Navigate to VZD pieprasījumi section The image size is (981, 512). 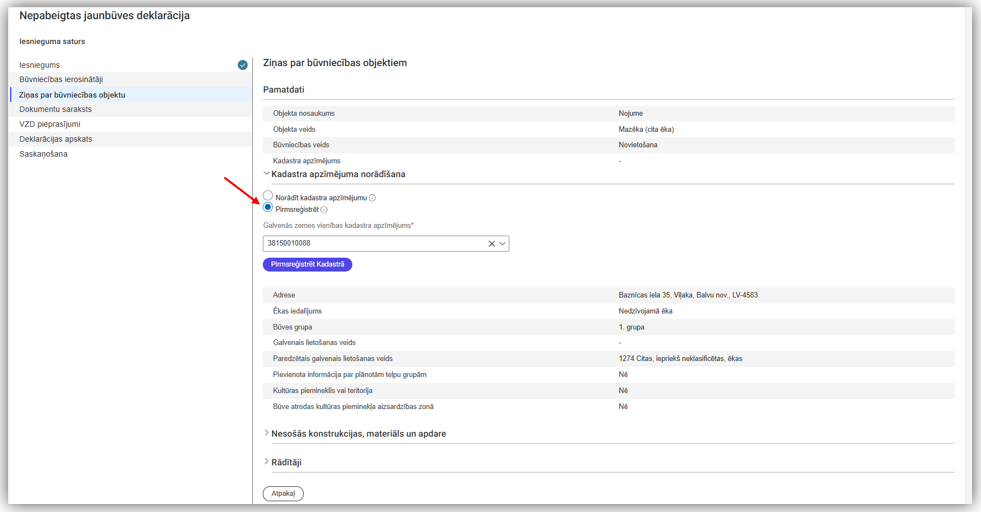pyautogui.click(x=49, y=124)
